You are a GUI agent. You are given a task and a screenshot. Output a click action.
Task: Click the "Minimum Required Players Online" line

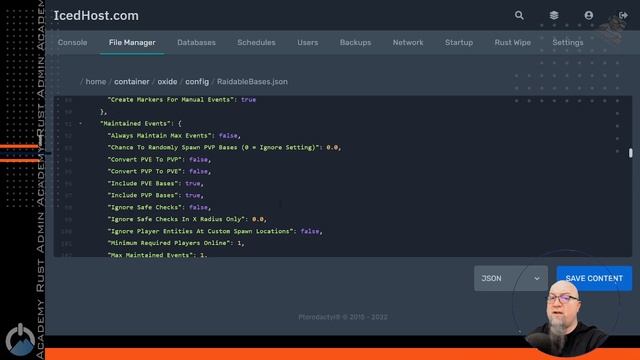pyautogui.click(x=176, y=243)
